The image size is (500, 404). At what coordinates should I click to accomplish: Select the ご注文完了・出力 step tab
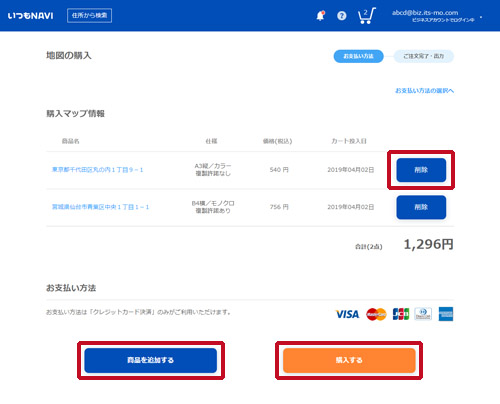coord(424,56)
